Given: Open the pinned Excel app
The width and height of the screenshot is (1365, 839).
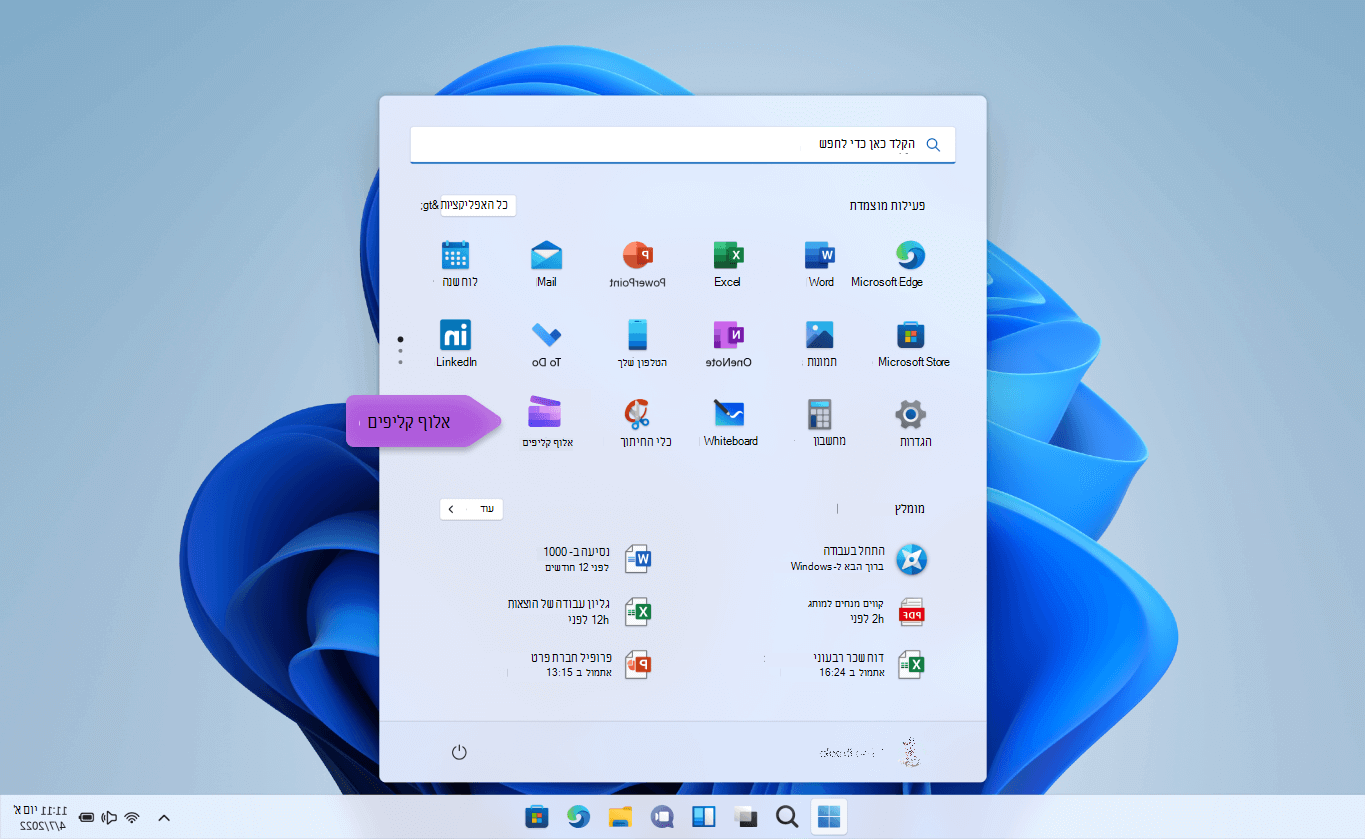Looking at the screenshot, I should pyautogui.click(x=728, y=256).
